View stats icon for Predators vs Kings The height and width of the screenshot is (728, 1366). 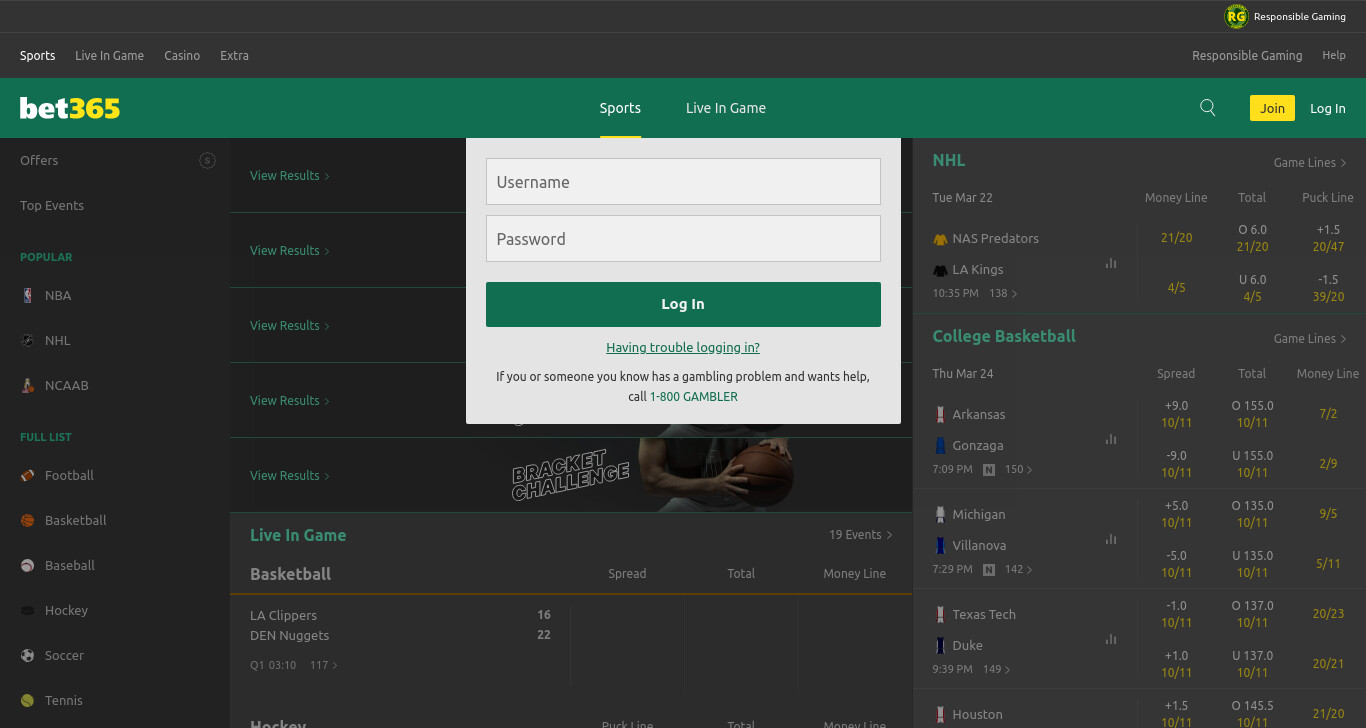click(x=1111, y=263)
